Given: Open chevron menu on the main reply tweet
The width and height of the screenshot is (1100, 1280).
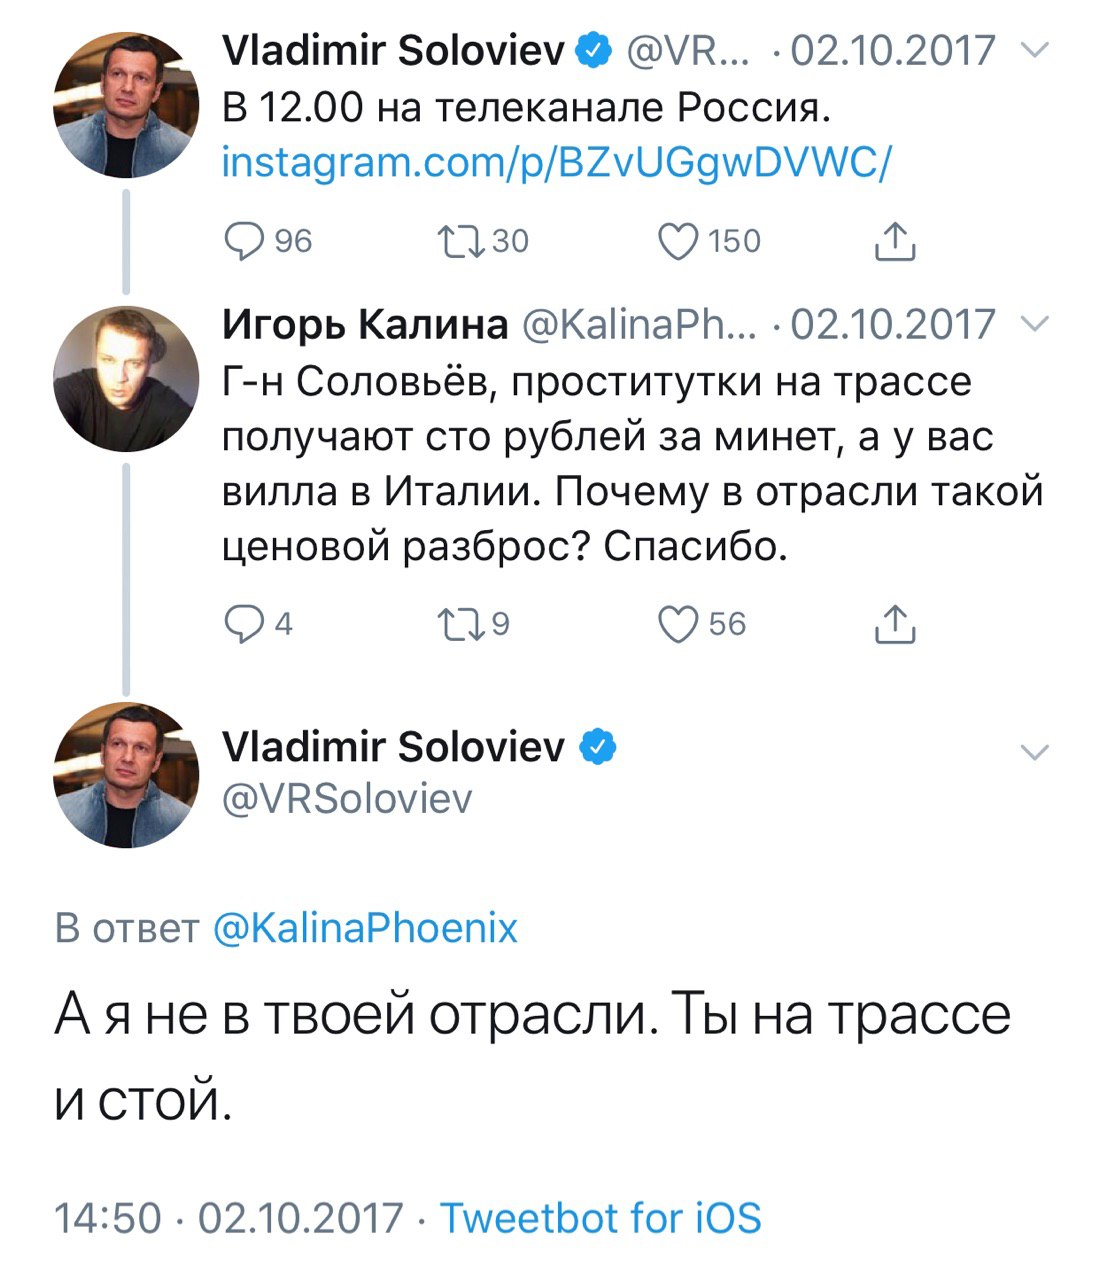Looking at the screenshot, I should [1035, 752].
